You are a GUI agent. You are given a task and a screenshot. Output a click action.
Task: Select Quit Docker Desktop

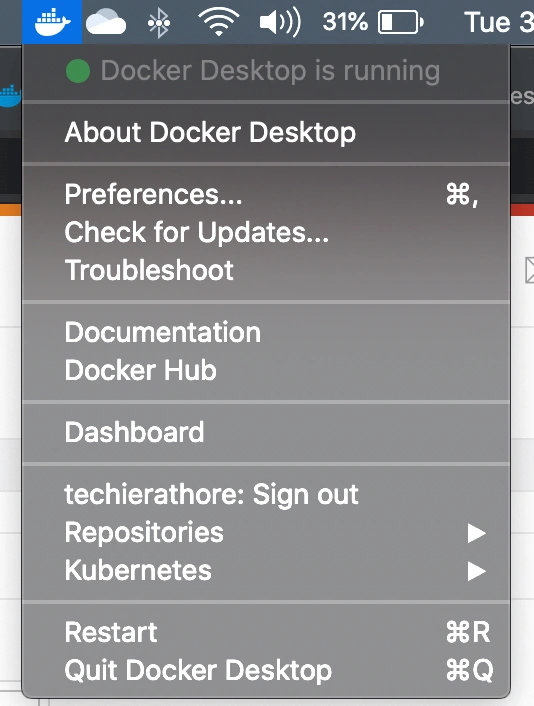point(266,670)
